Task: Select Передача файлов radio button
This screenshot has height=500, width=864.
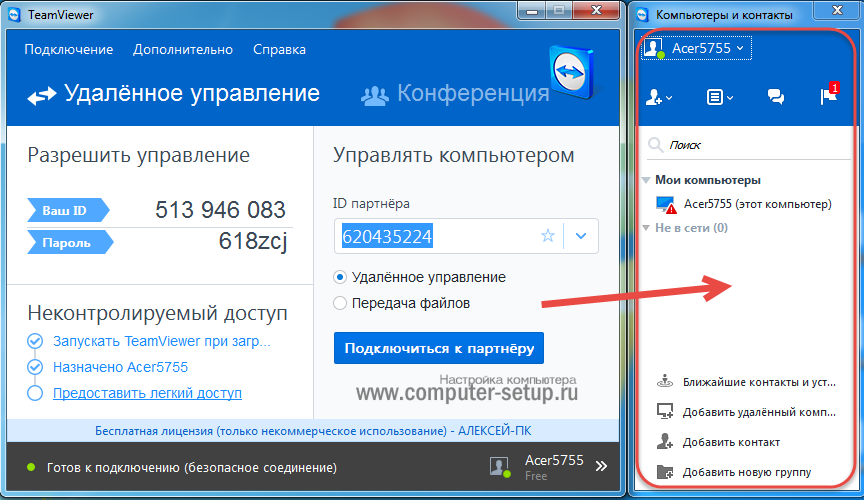Action: point(340,303)
